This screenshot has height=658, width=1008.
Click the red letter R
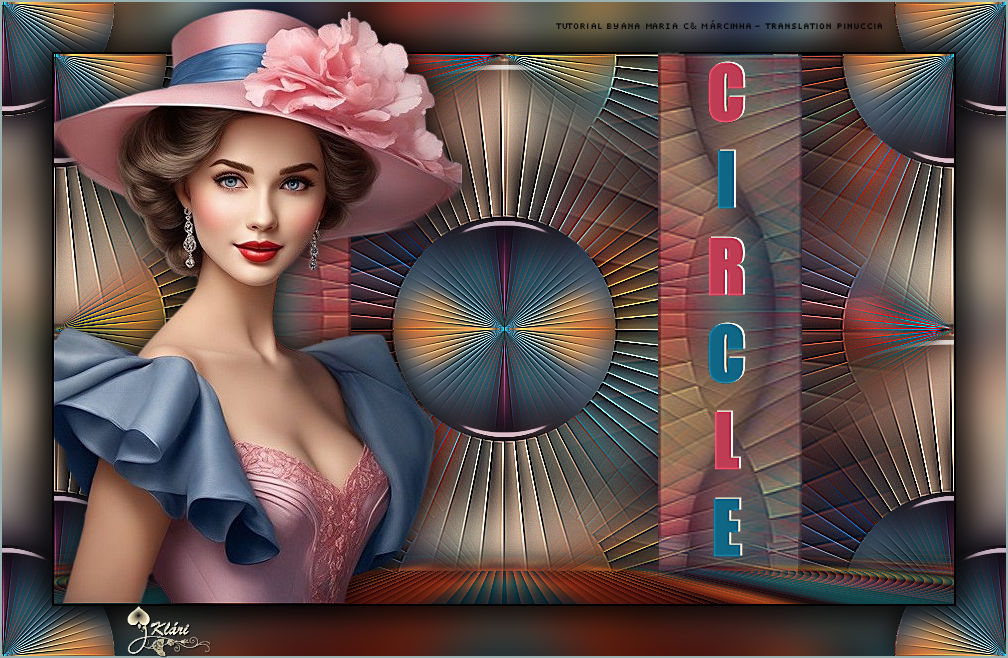(x=727, y=268)
